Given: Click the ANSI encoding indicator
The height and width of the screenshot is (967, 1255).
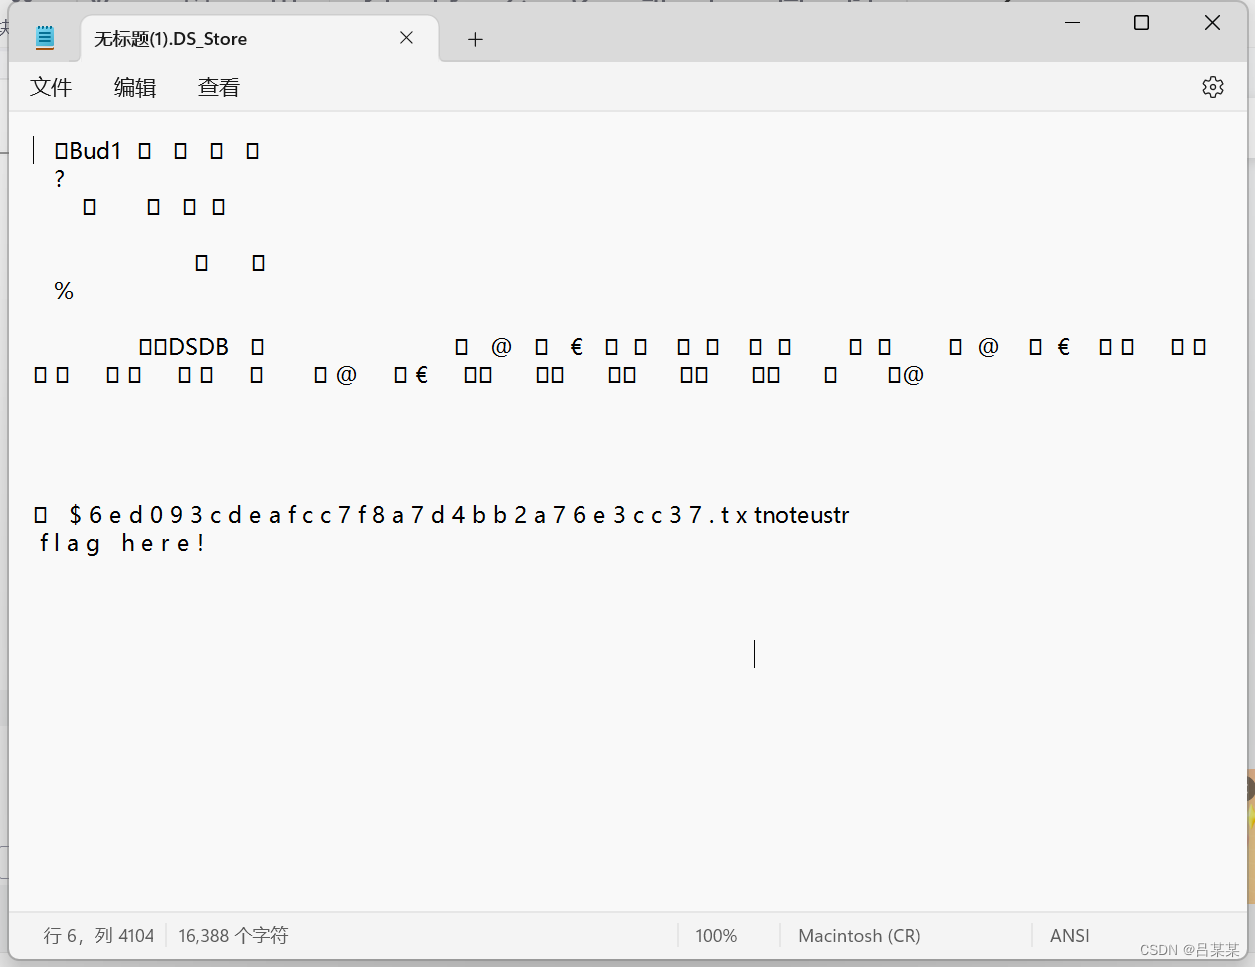Looking at the screenshot, I should [x=1069, y=935].
